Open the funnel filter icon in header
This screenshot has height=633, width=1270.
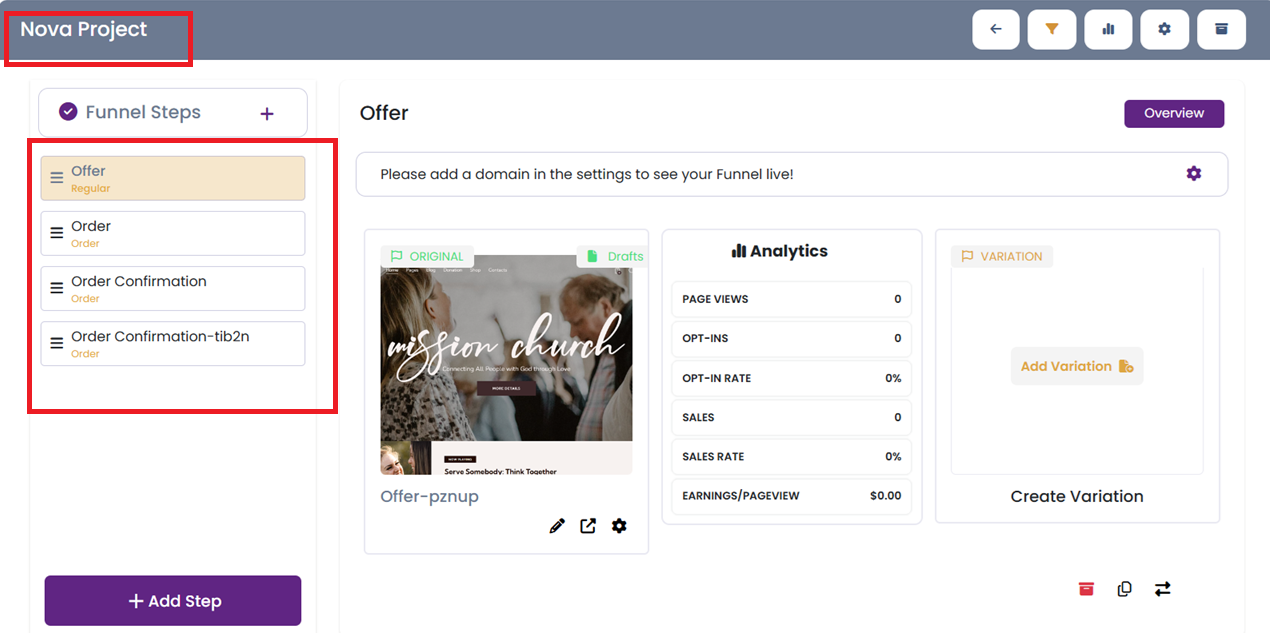pyautogui.click(x=1051, y=30)
